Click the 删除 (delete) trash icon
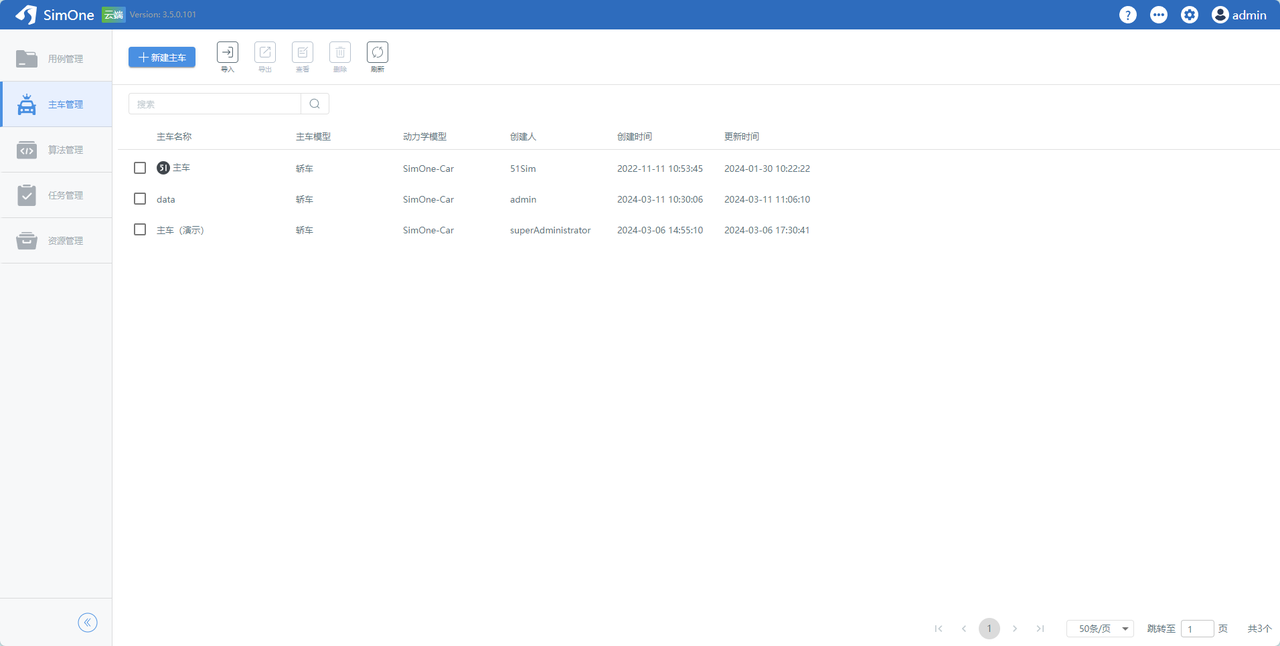Viewport: 1280px width, 646px height. [340, 53]
